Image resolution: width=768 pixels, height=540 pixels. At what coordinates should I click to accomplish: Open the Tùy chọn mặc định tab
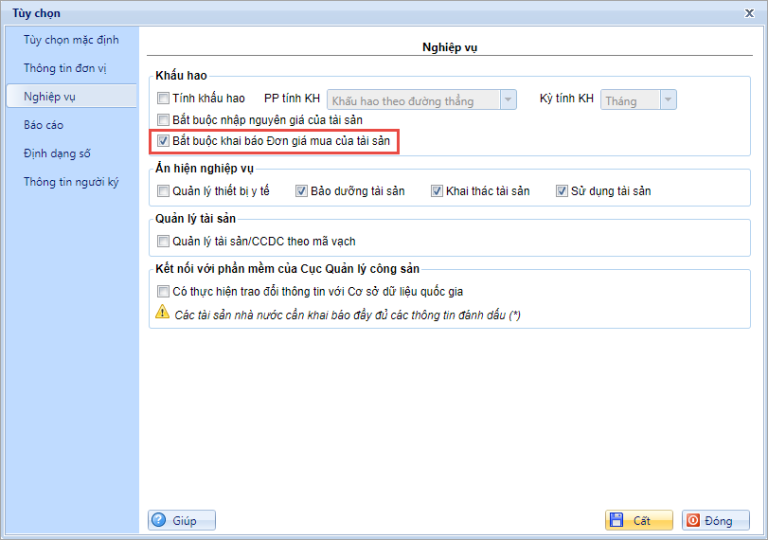[69, 40]
